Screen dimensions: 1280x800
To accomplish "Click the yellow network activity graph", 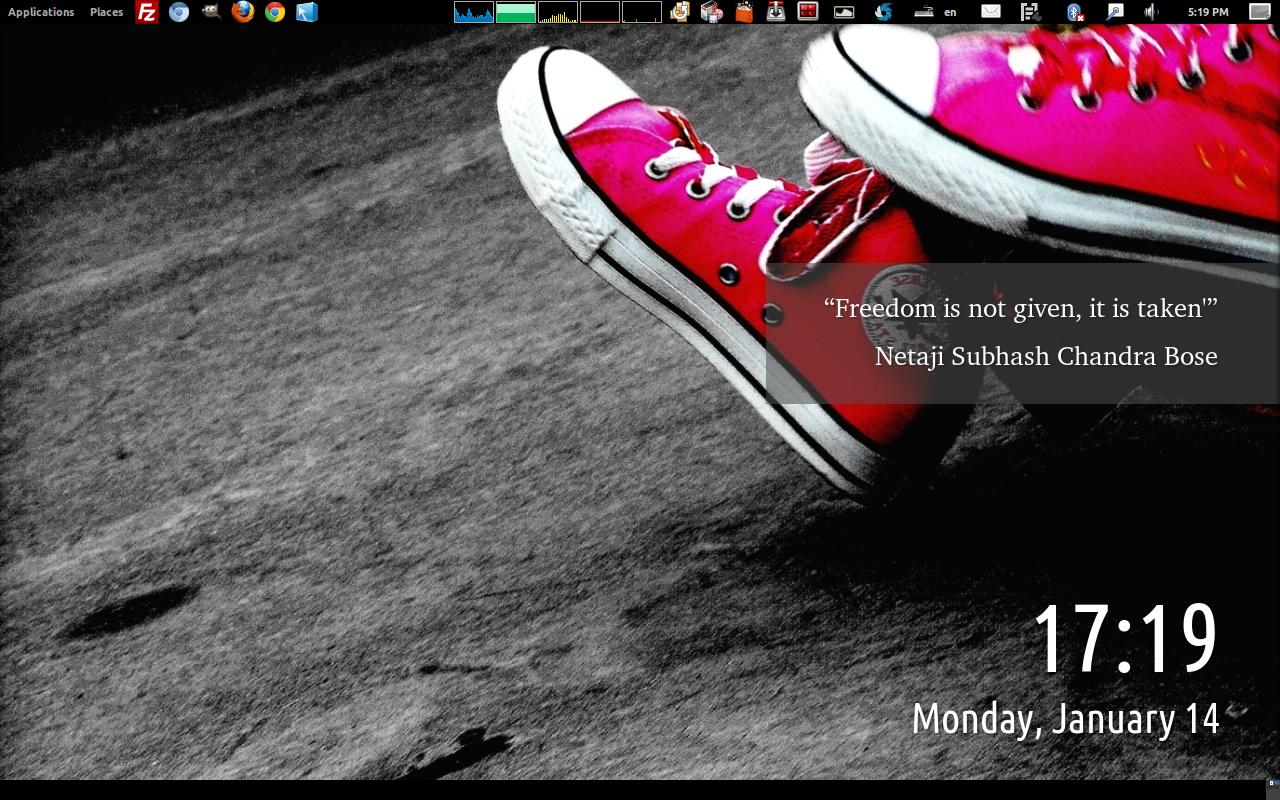I will coord(558,12).
